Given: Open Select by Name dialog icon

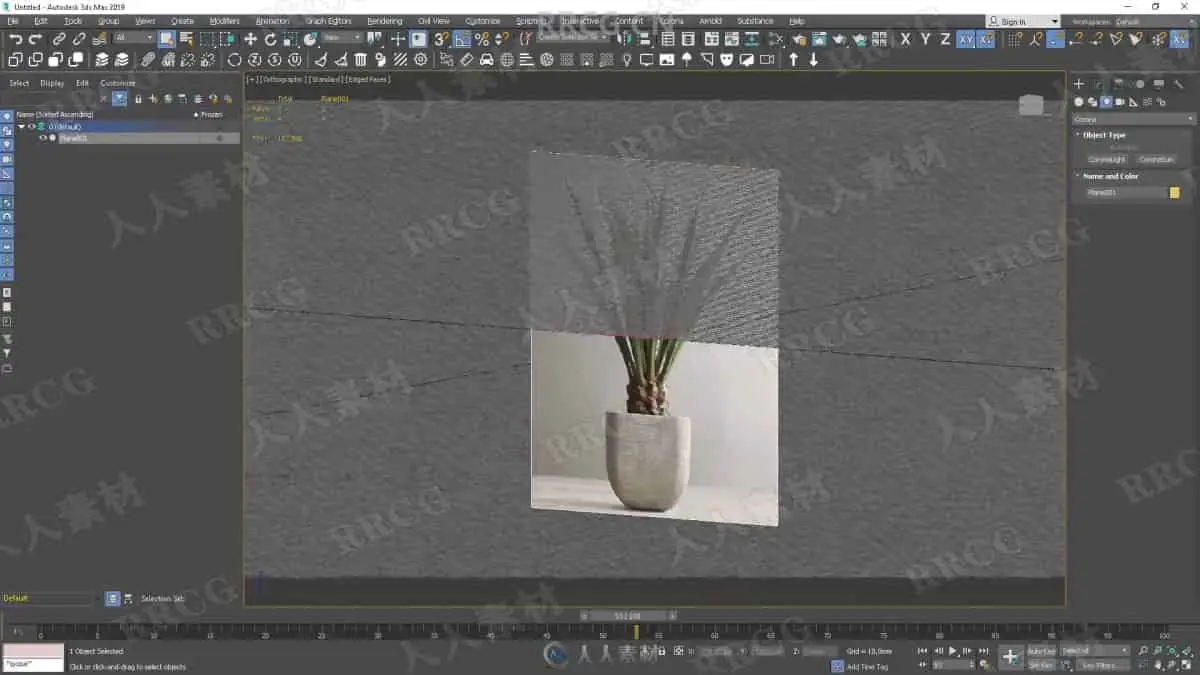Looking at the screenshot, I should pos(186,39).
